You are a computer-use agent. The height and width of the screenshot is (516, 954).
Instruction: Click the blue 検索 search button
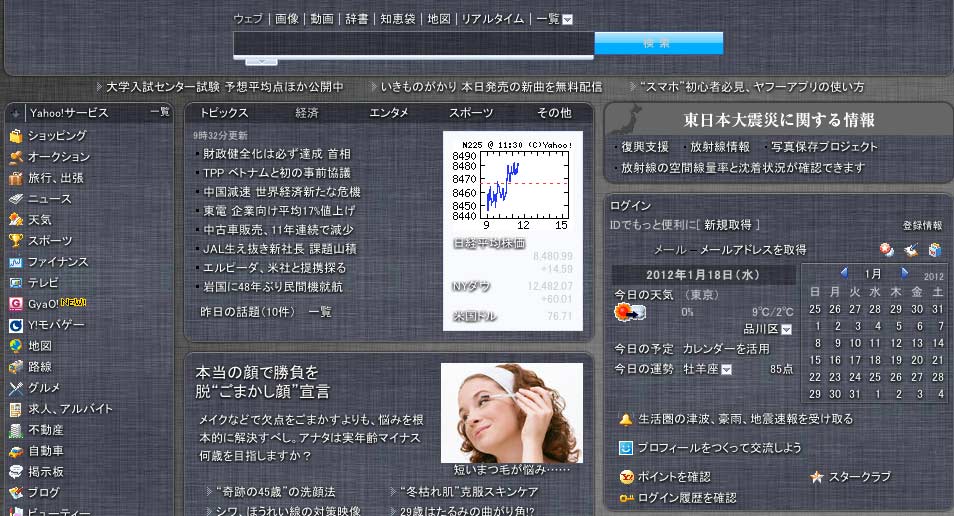(x=658, y=43)
